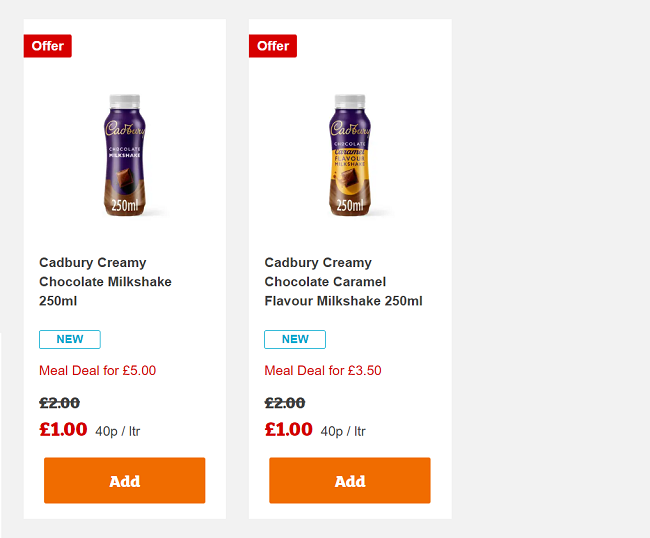Screen dimensions: 650x538
Task: Click 40p / ltr on Chocolate Milkshake card
Action: [118, 432]
